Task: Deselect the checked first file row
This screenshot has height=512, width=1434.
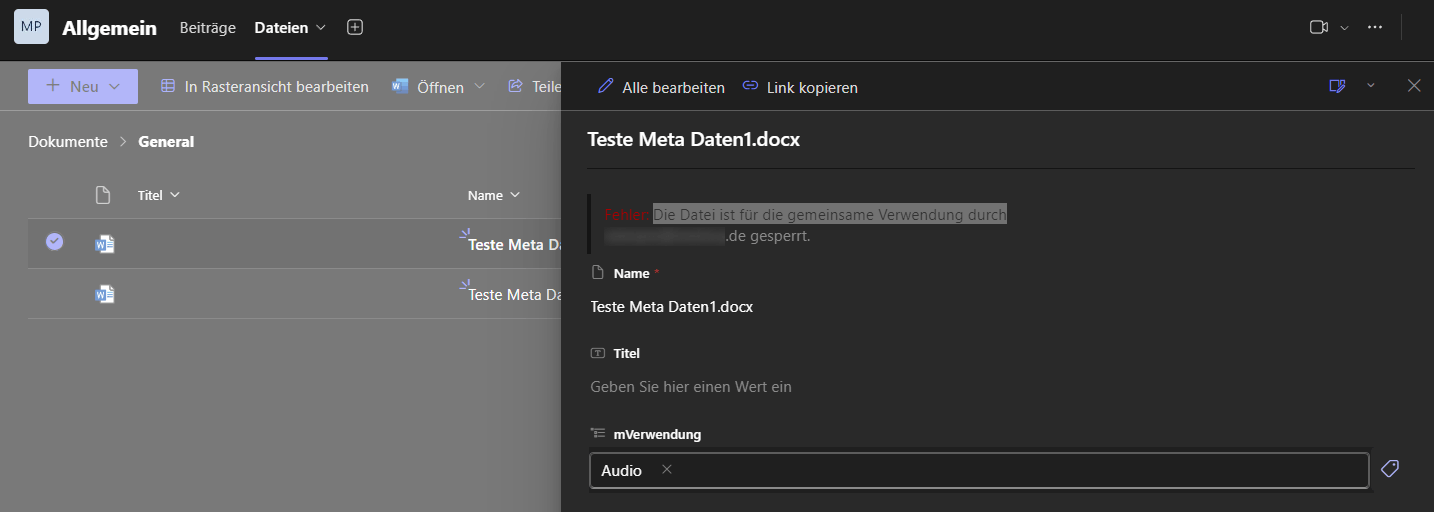Action: click(x=55, y=242)
